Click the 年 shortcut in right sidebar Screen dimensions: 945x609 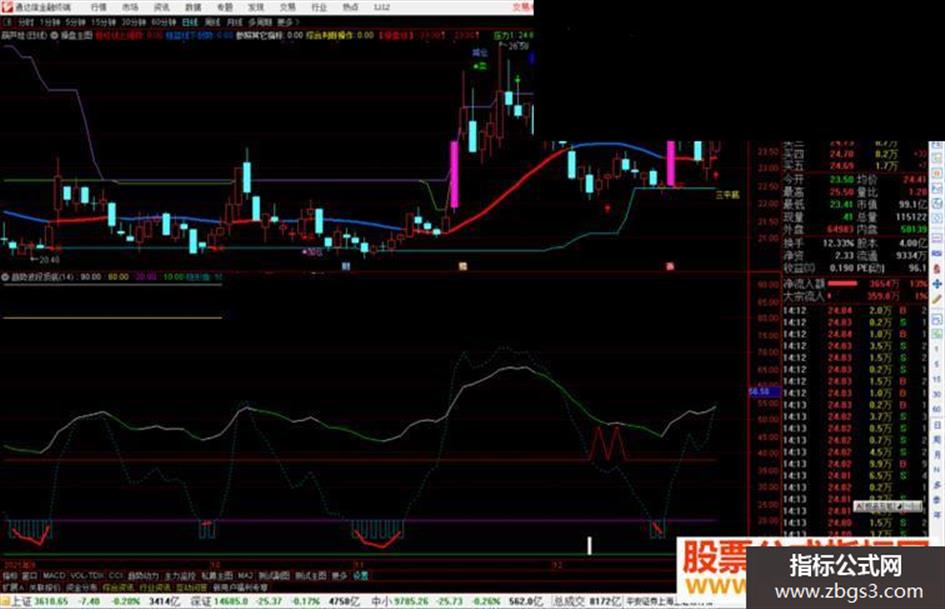coord(937,514)
